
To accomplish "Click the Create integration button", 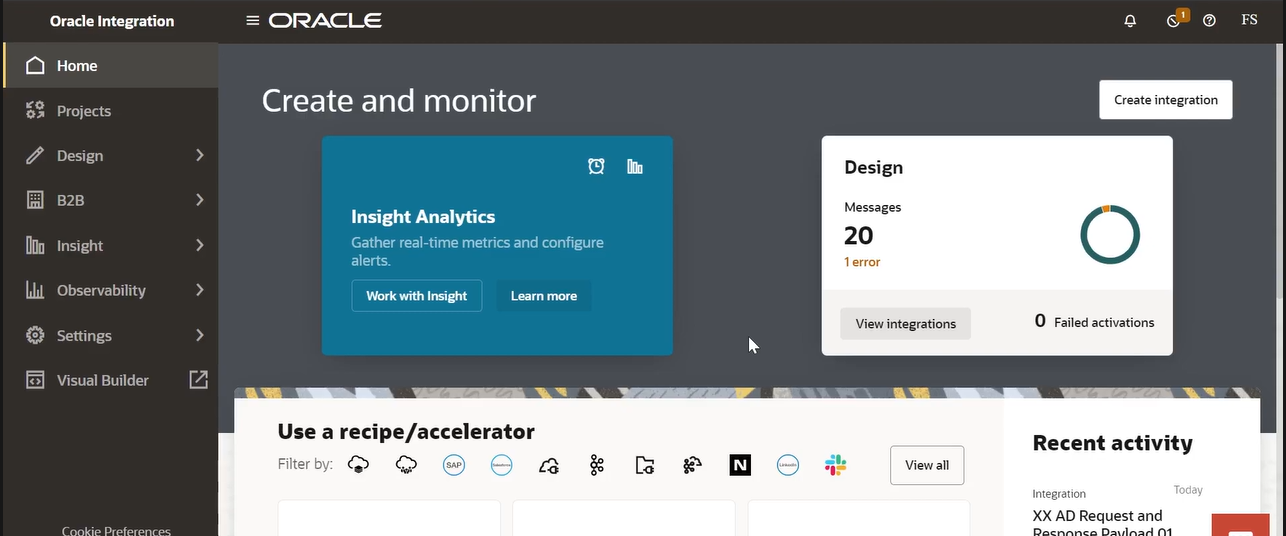I will coord(1166,100).
